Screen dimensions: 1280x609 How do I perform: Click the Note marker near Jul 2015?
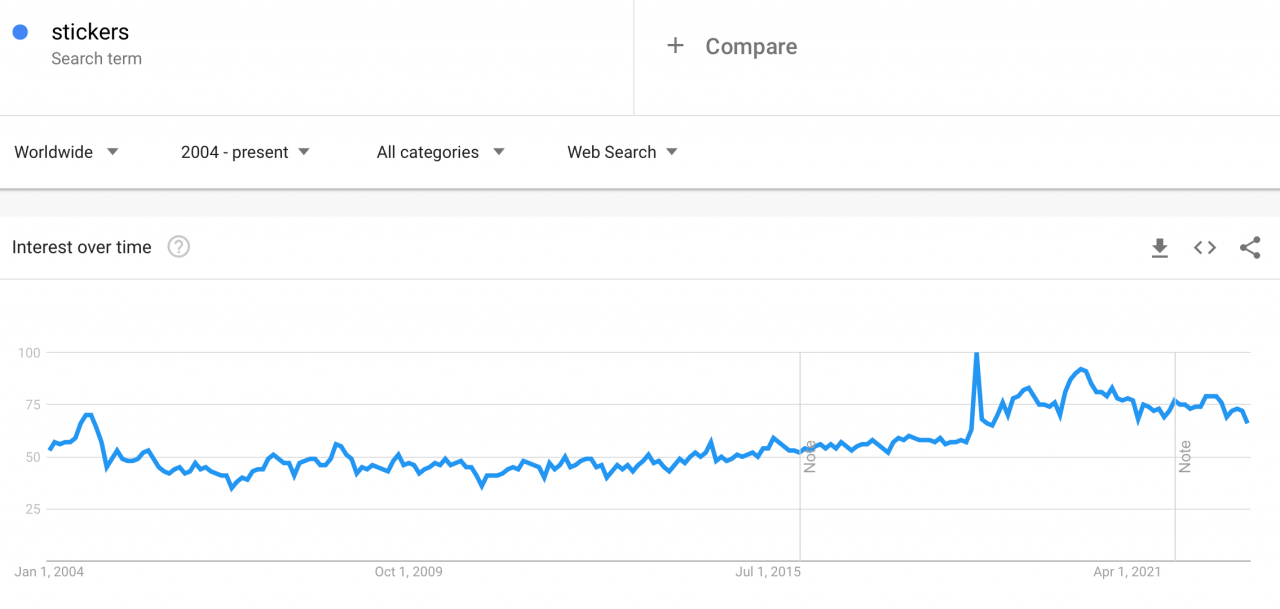(x=810, y=456)
